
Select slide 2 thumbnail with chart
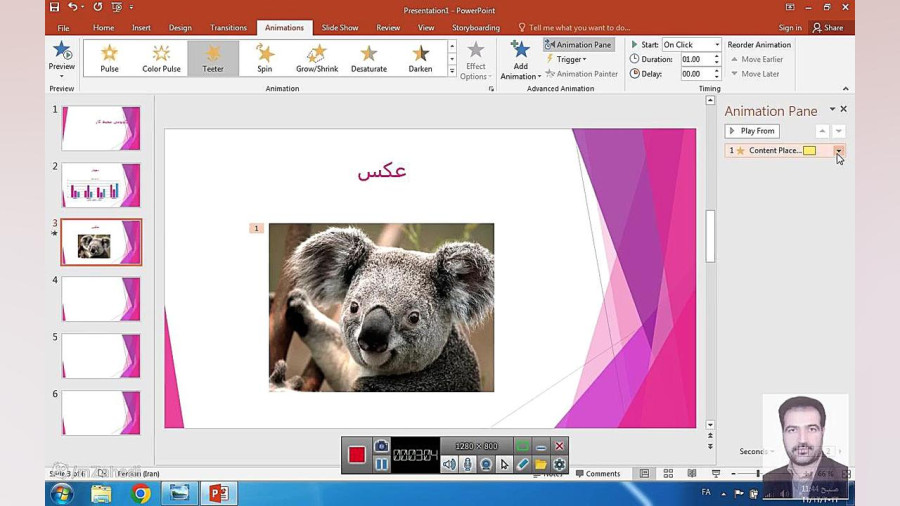click(x=100, y=185)
